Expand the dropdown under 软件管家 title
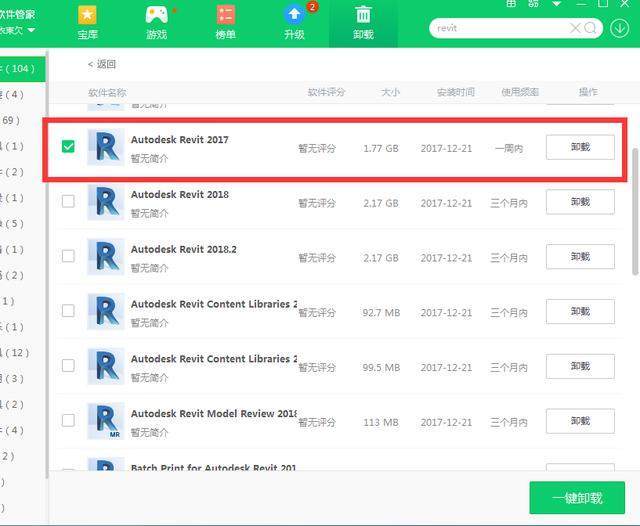 click(31, 30)
